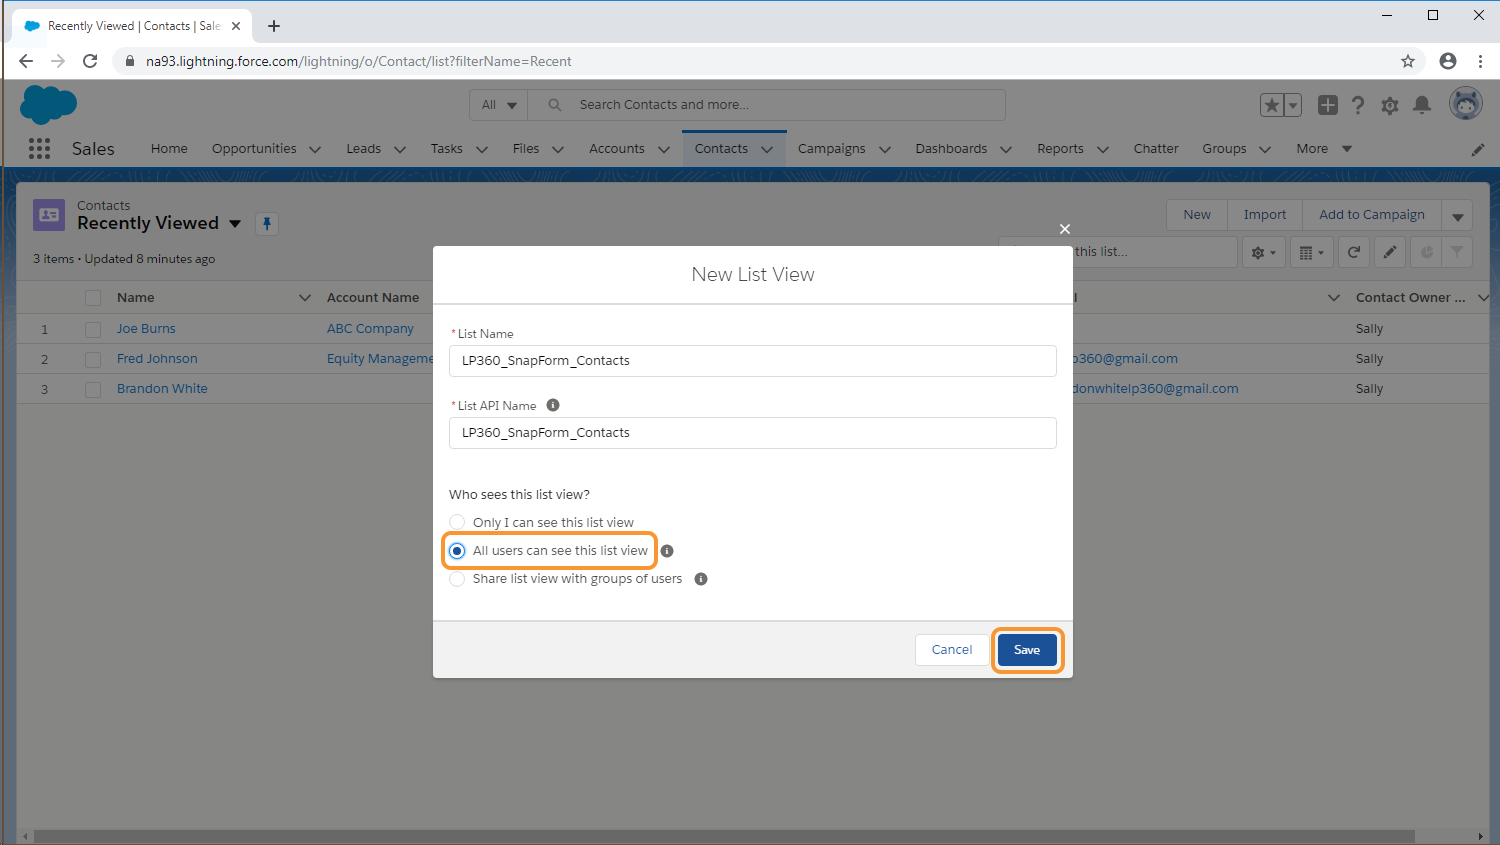Click info icon beside All users option
Image resolution: width=1500 pixels, height=845 pixels.
pyautogui.click(x=667, y=551)
